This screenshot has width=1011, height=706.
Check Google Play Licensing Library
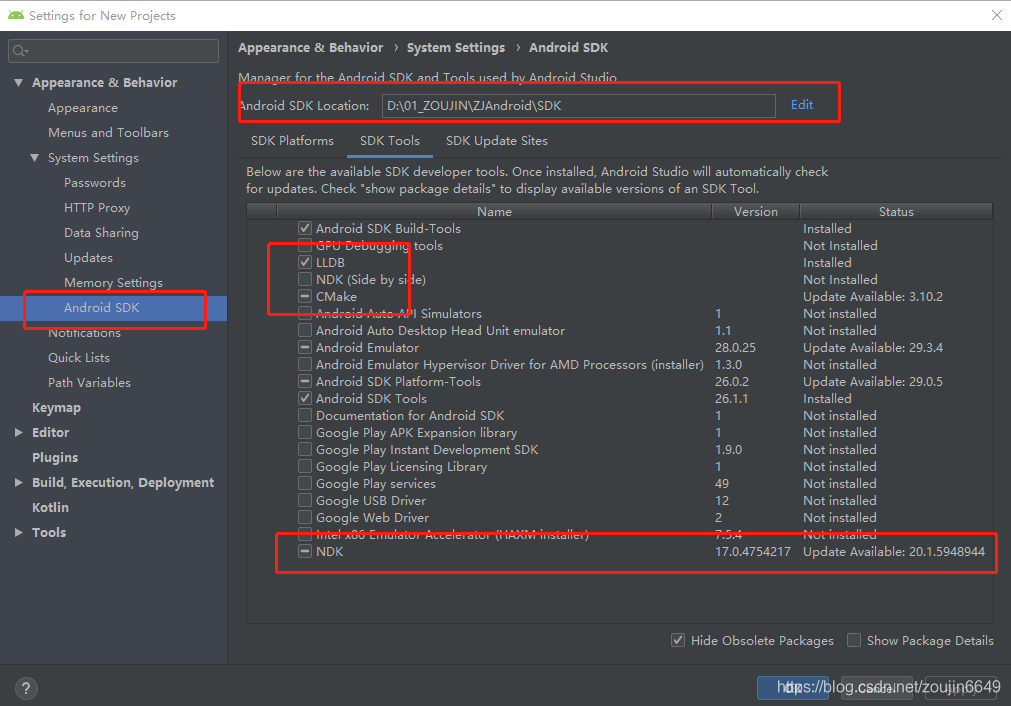point(305,466)
